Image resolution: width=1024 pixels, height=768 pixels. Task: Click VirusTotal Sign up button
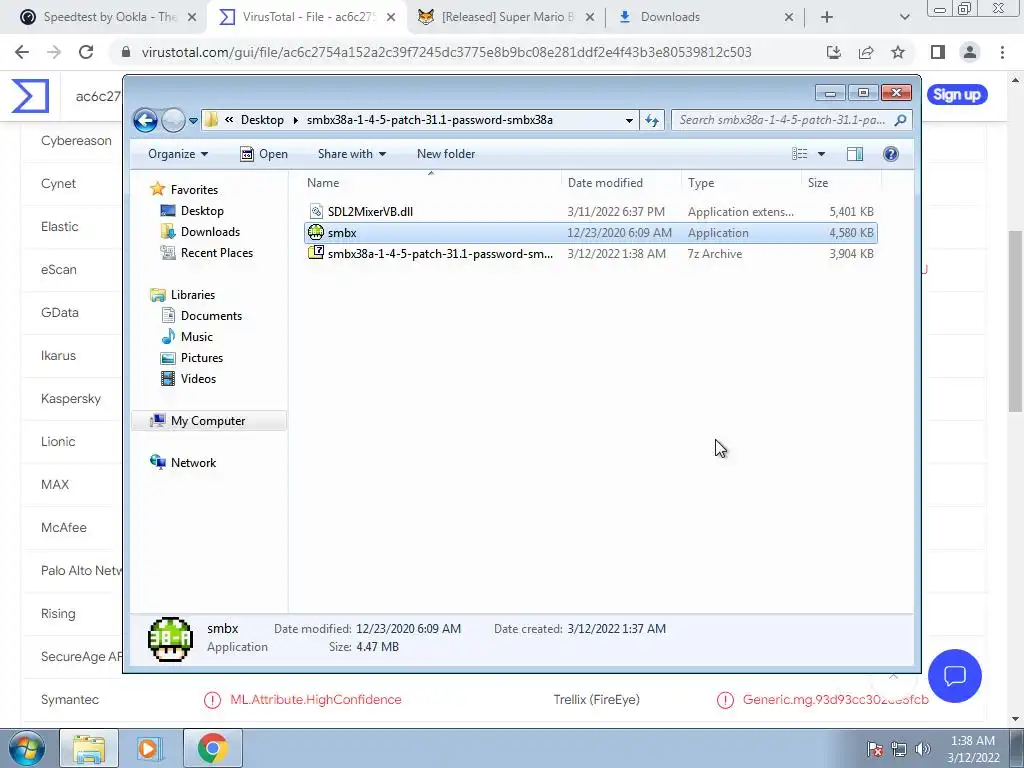957,95
